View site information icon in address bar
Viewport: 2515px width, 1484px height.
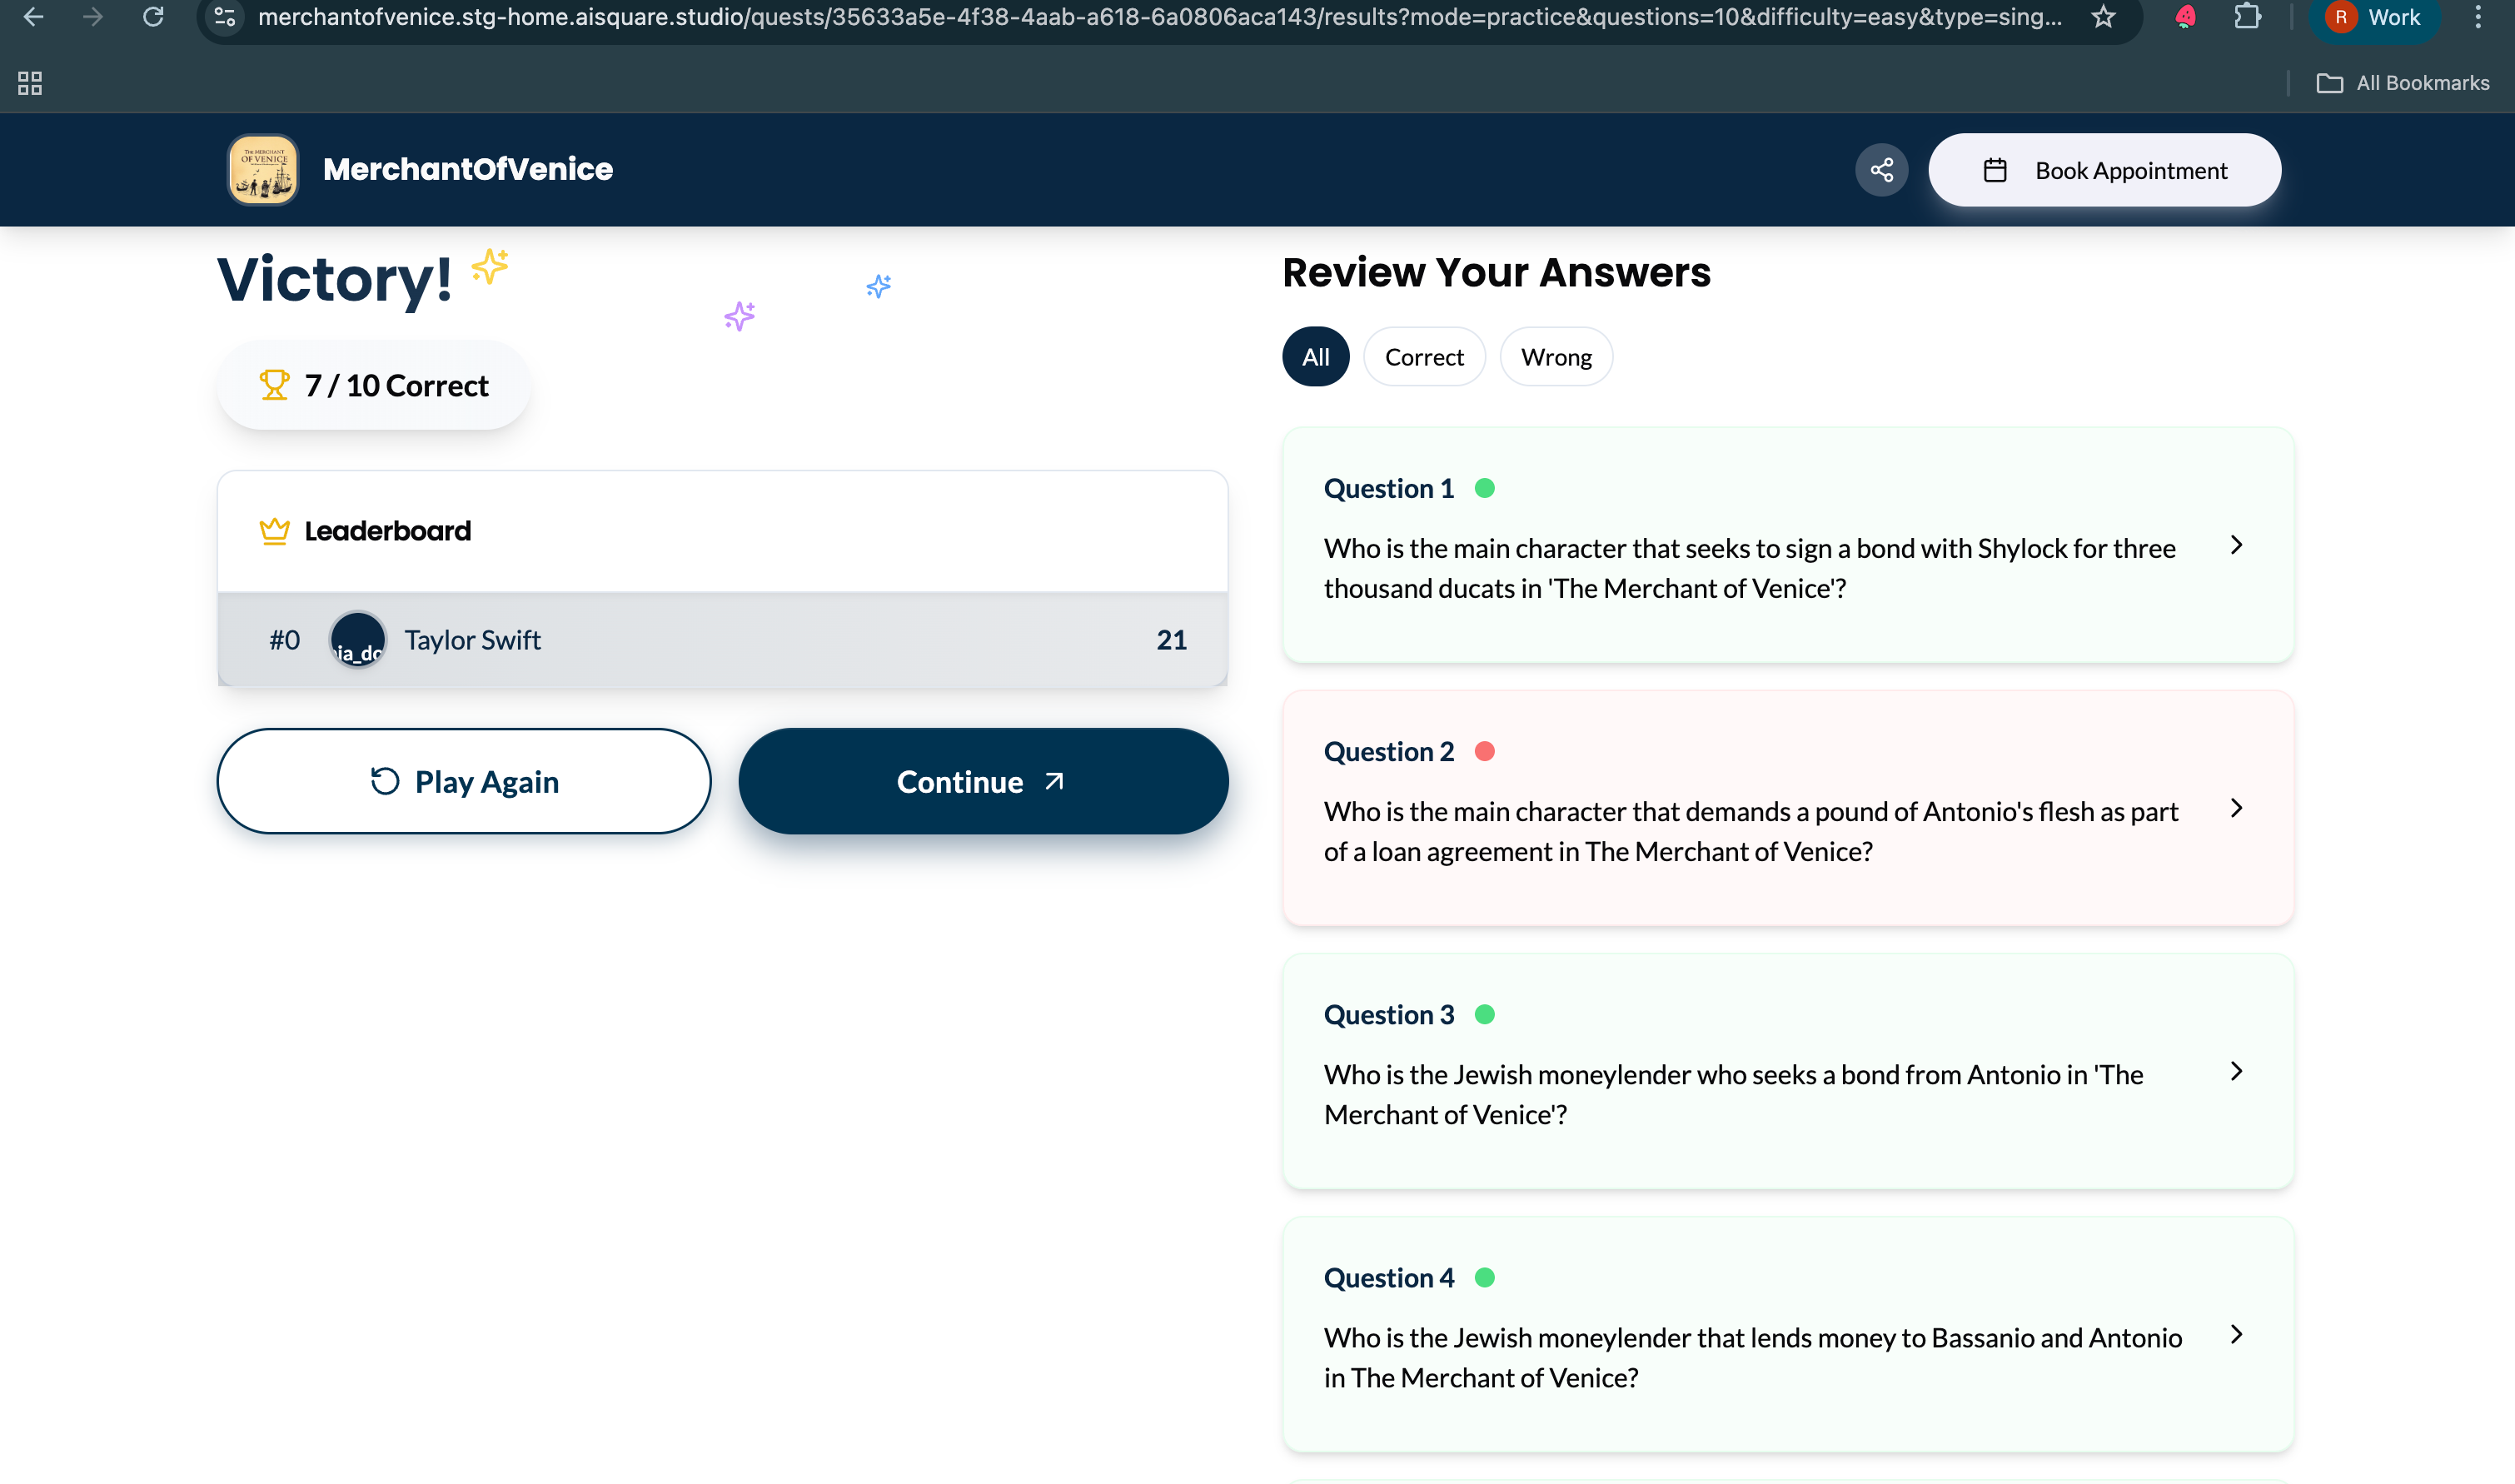[225, 17]
